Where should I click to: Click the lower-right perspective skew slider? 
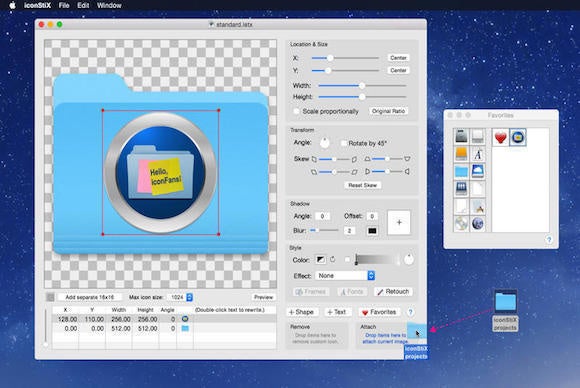[387, 172]
